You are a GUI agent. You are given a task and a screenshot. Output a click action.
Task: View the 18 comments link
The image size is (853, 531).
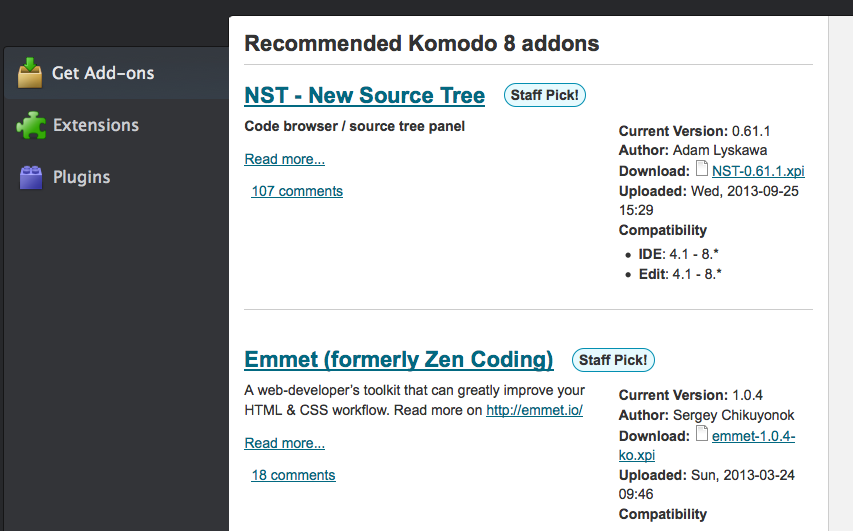click(293, 475)
